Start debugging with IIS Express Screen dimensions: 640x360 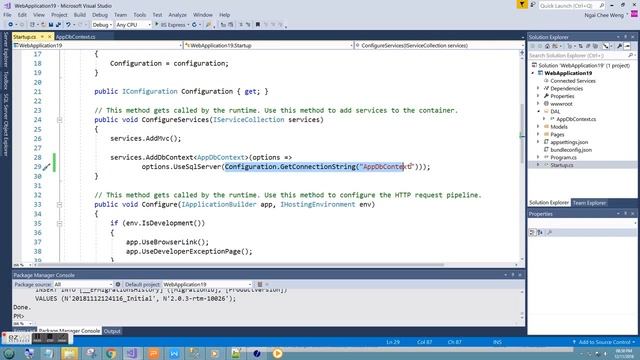coord(170,25)
